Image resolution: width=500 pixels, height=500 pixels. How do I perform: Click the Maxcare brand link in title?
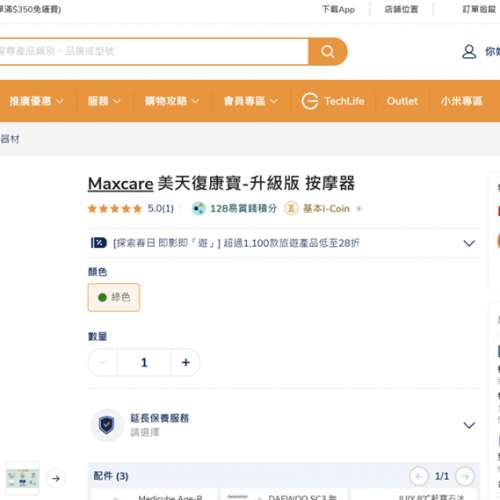[121, 184]
